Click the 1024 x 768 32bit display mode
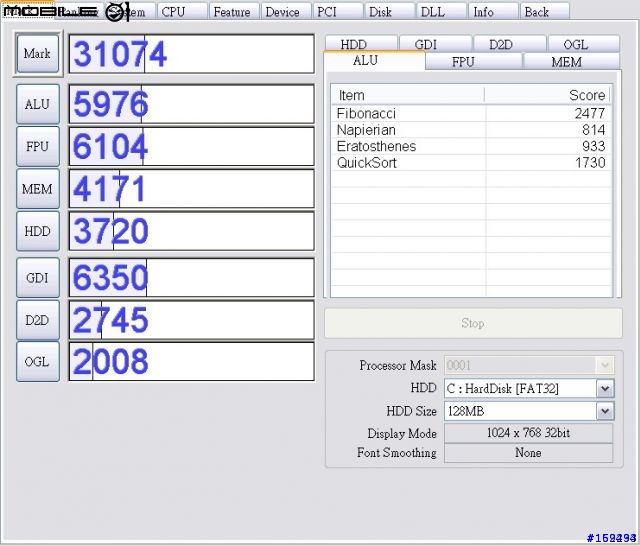The width and height of the screenshot is (640, 546). coord(529,433)
